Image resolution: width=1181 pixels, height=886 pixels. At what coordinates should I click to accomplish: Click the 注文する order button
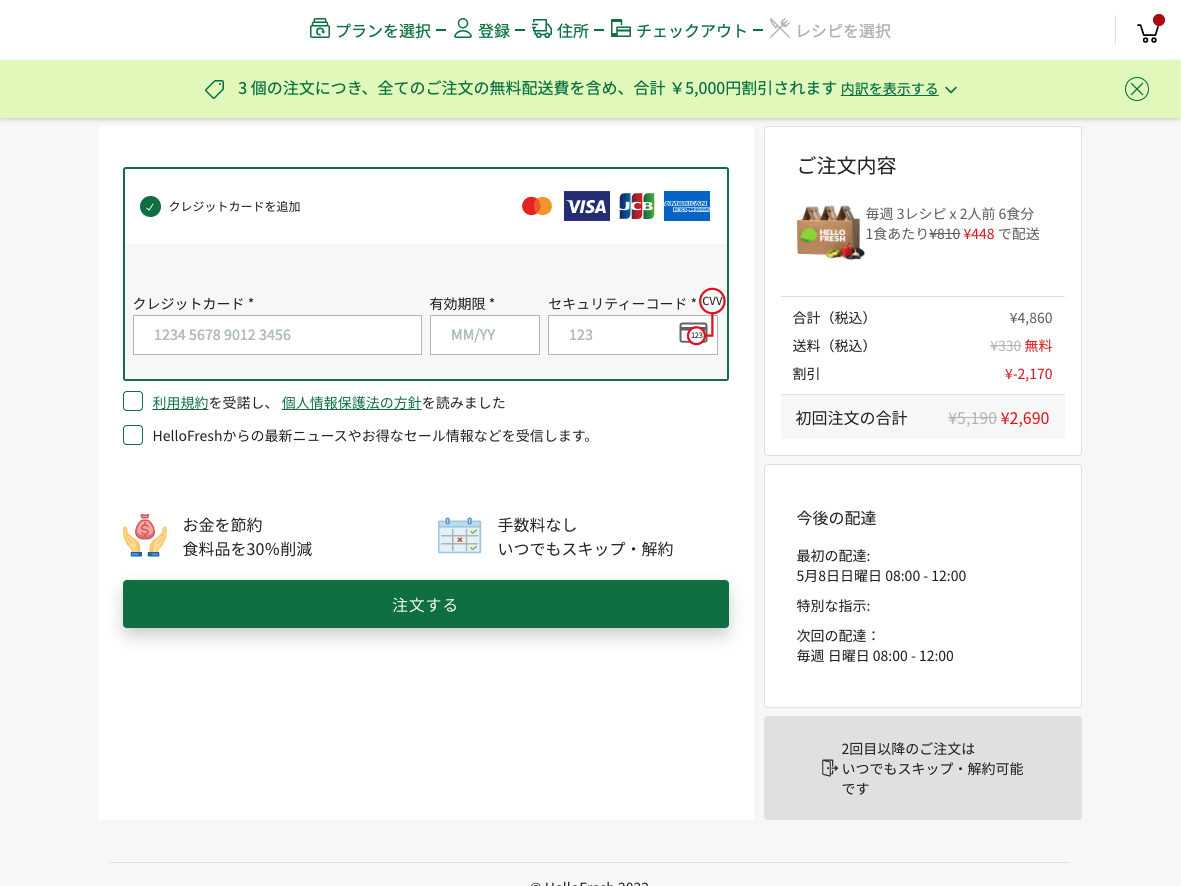pos(426,604)
